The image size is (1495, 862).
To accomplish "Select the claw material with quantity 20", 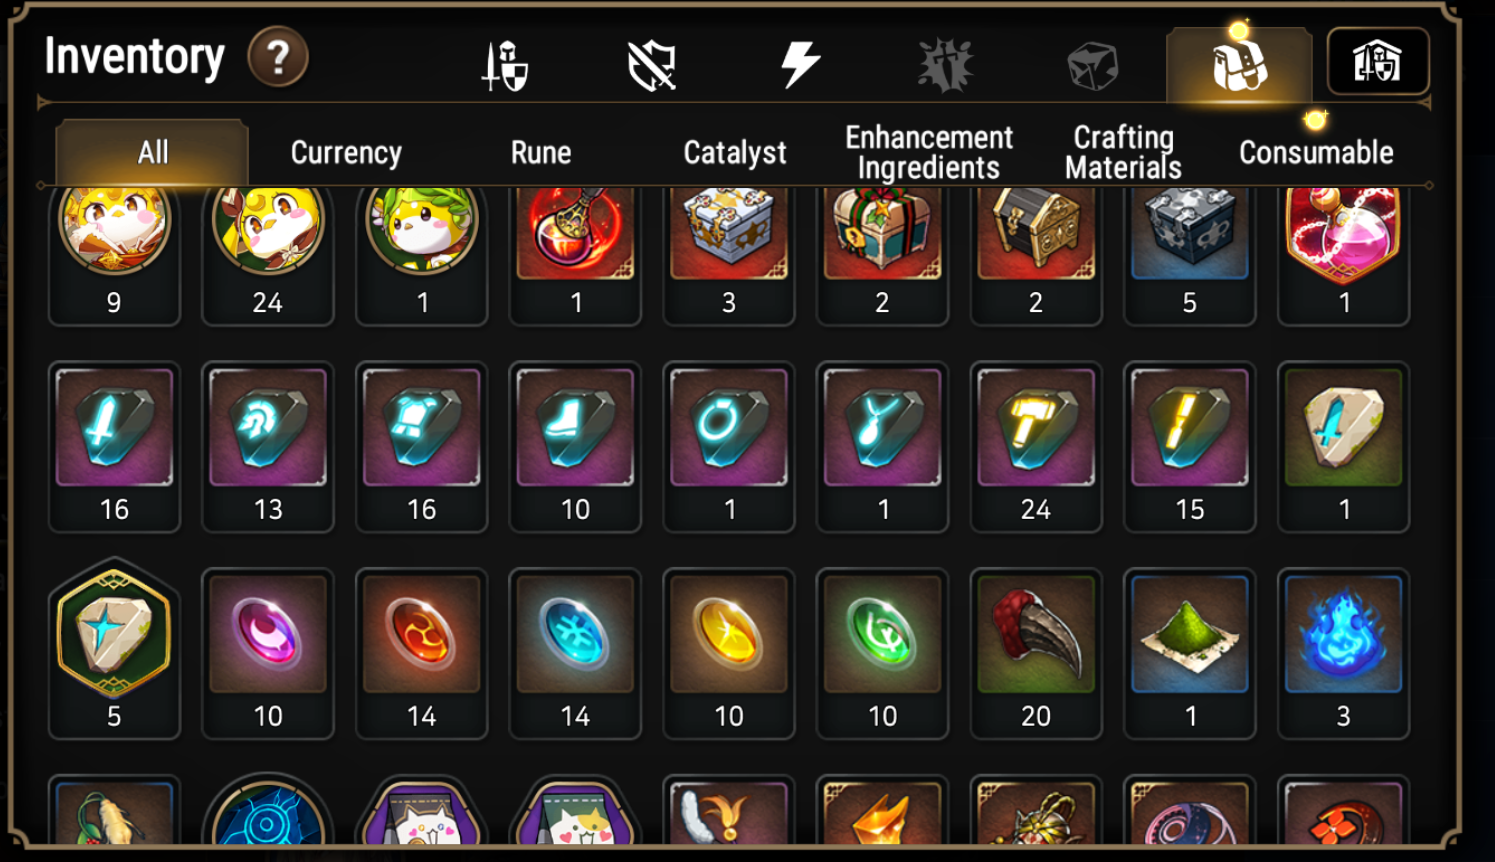I will click(1036, 654).
